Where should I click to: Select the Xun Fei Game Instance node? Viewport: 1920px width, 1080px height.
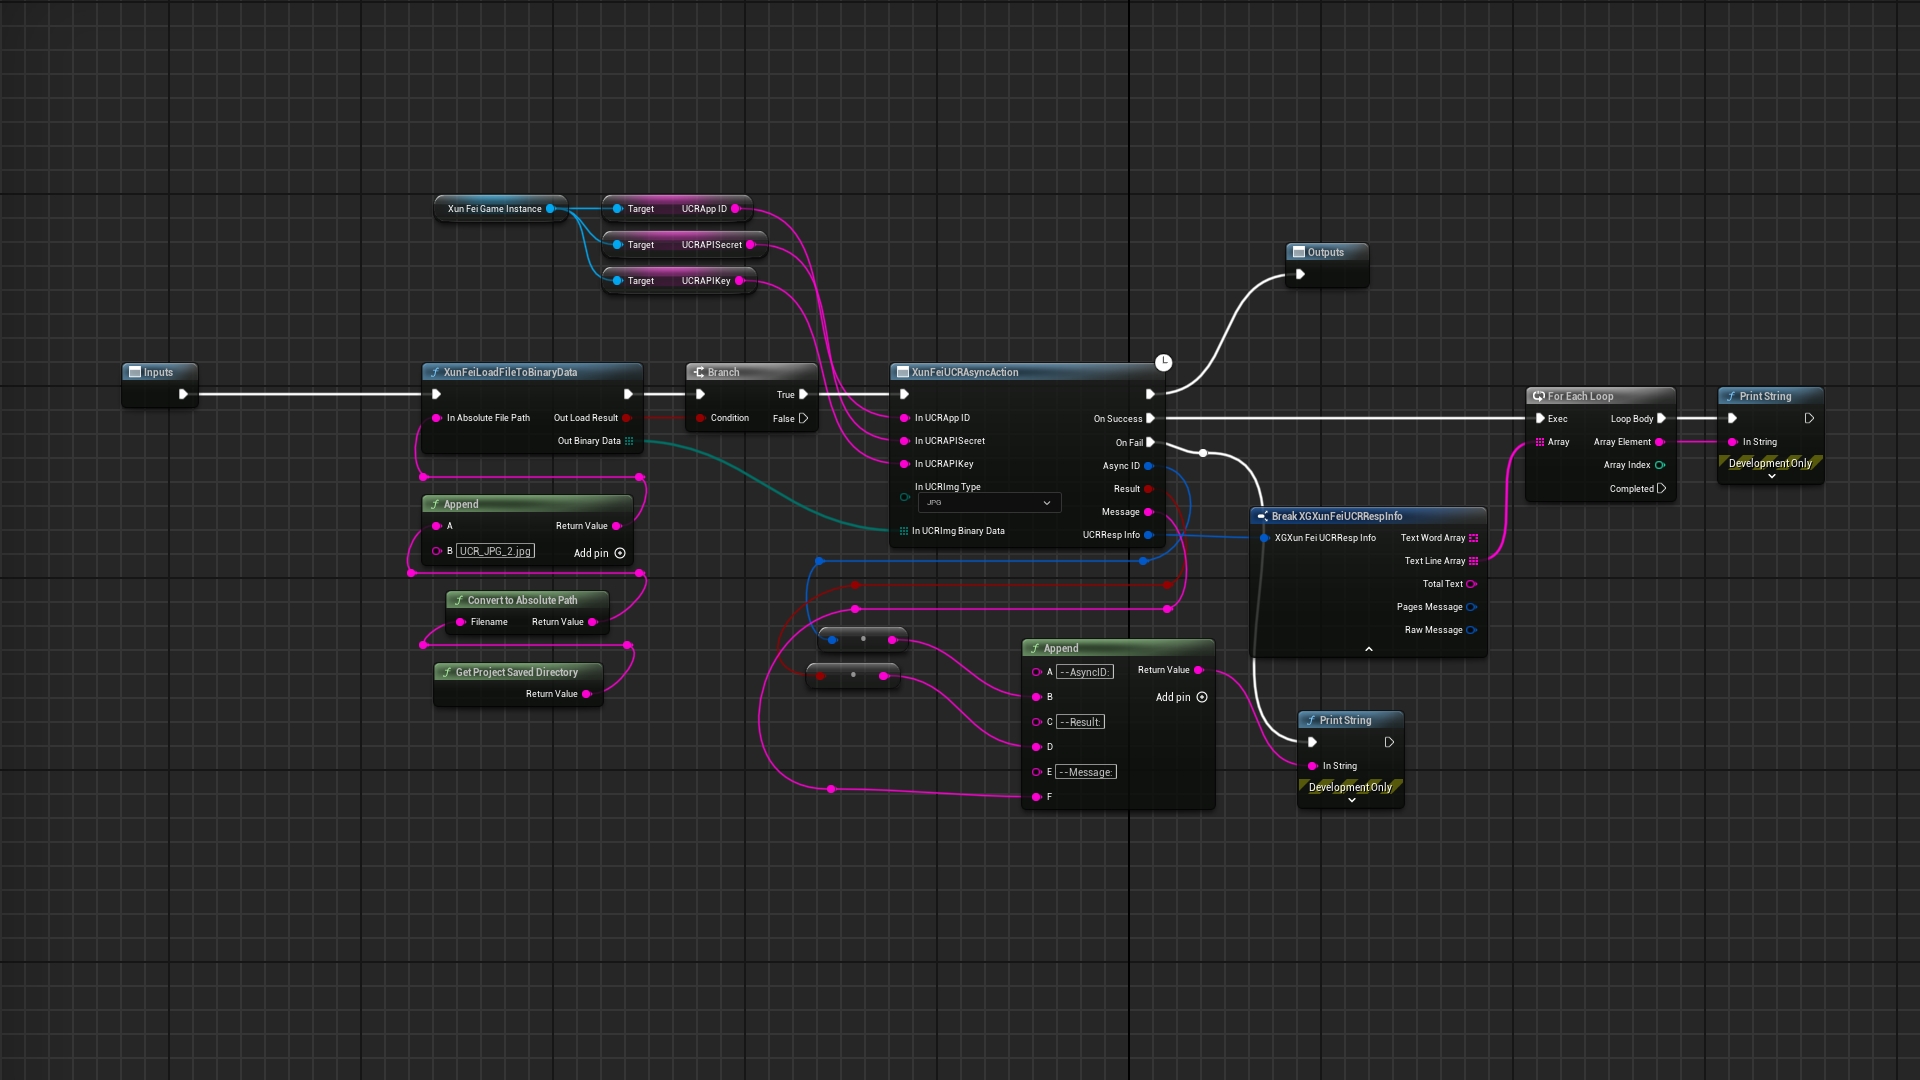point(495,209)
